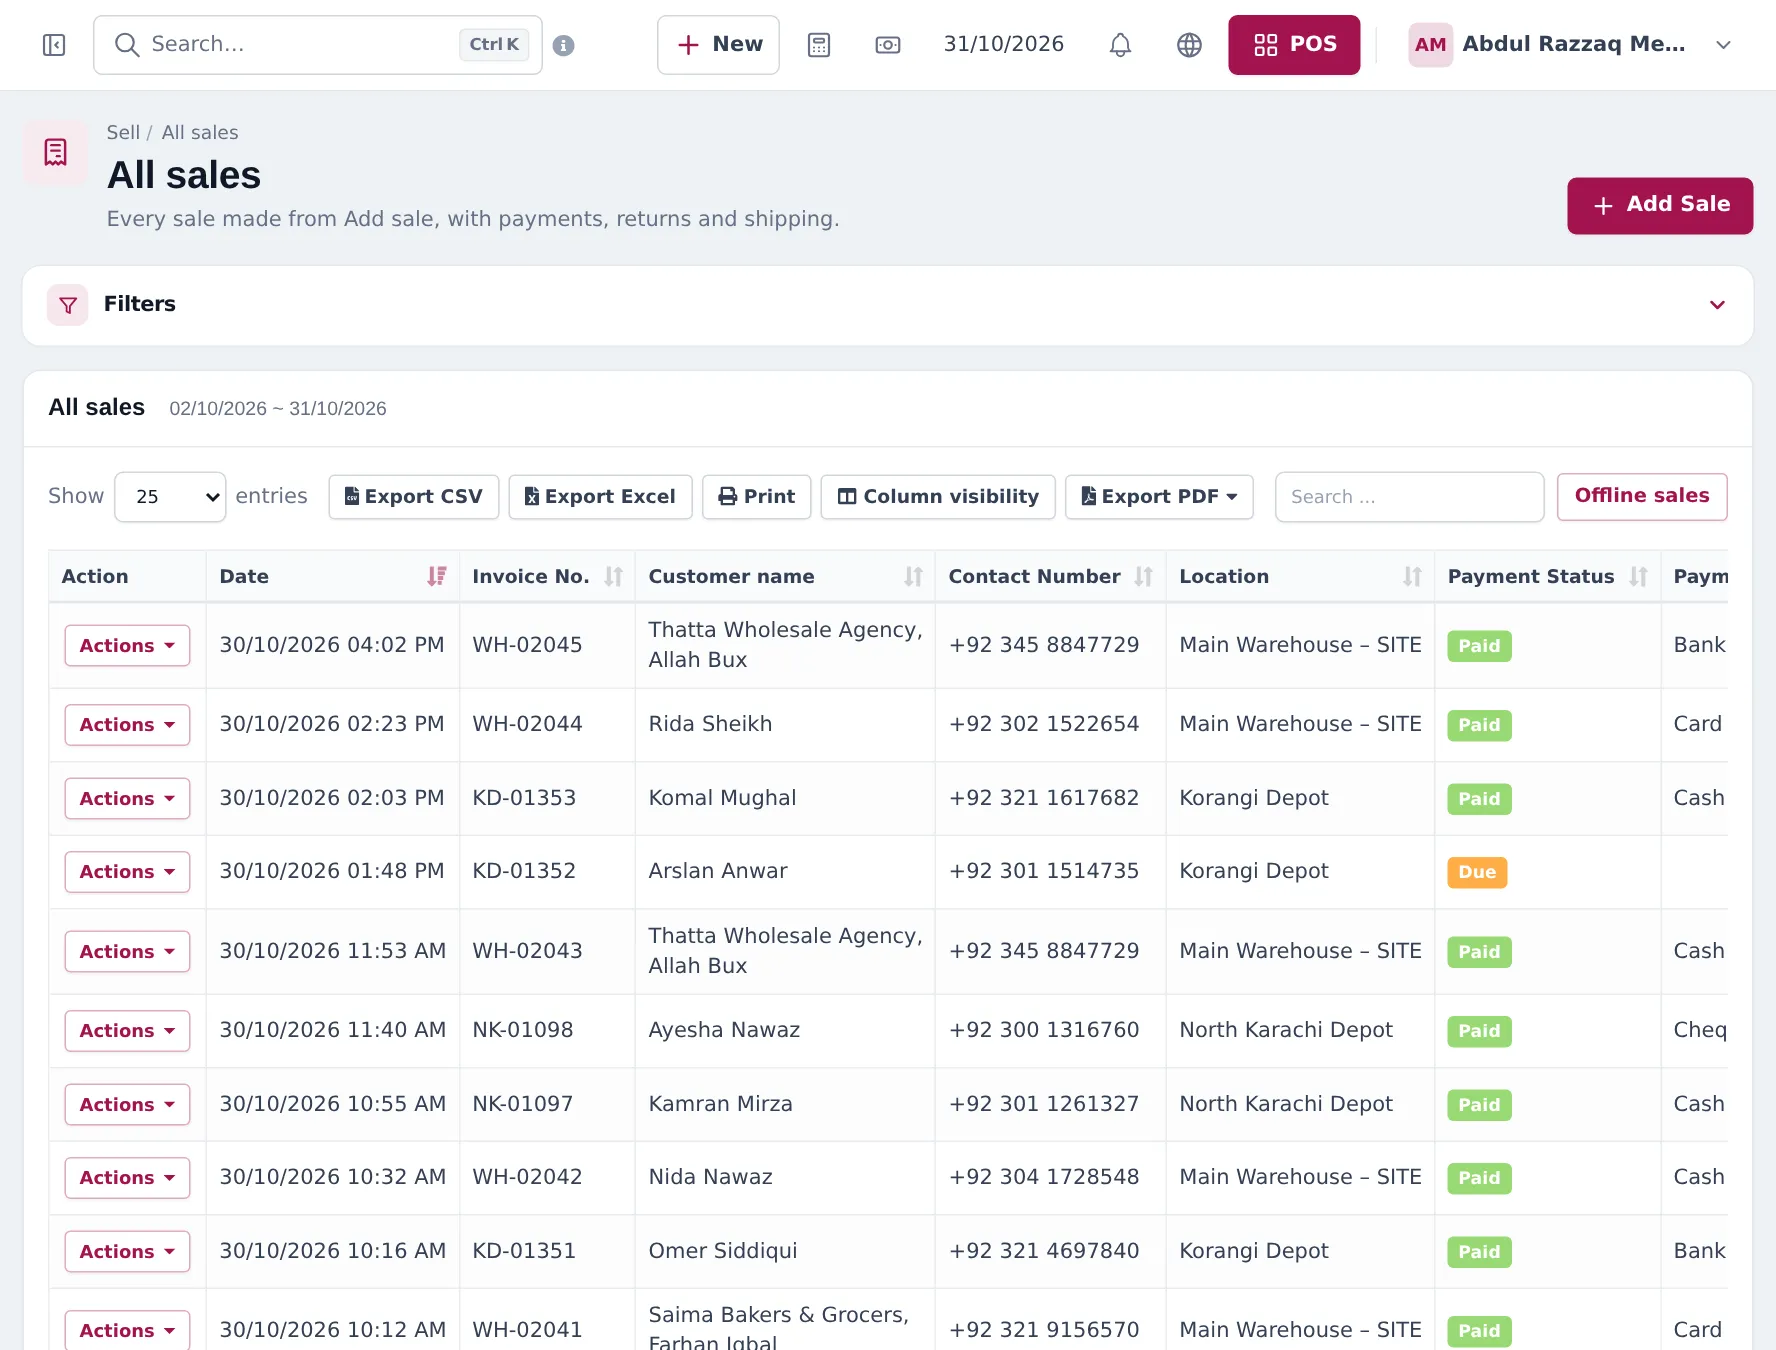Focus the top Search field
The image size is (1776, 1350).
[318, 45]
